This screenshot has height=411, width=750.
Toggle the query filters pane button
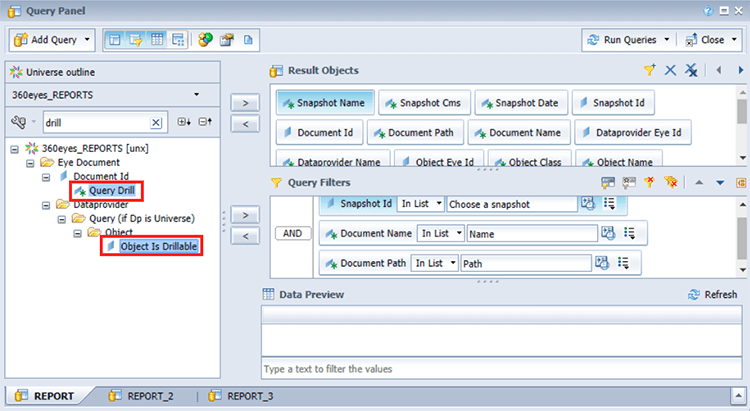click(x=135, y=40)
